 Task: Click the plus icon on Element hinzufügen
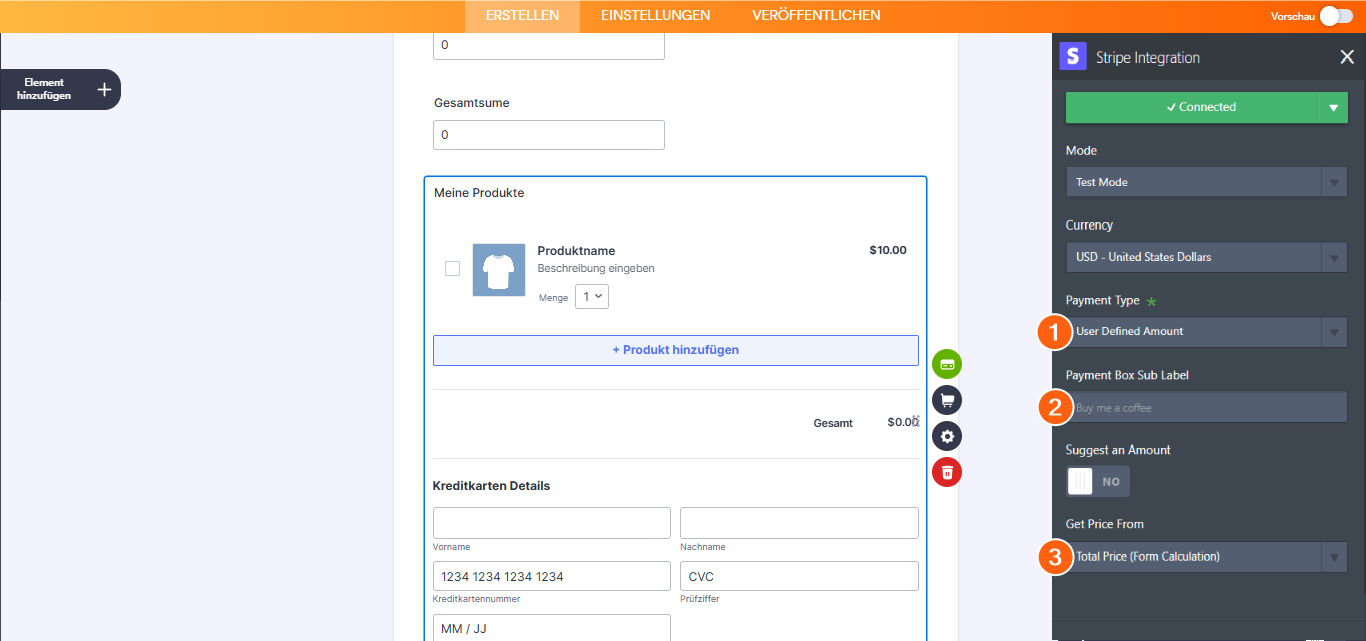[104, 89]
